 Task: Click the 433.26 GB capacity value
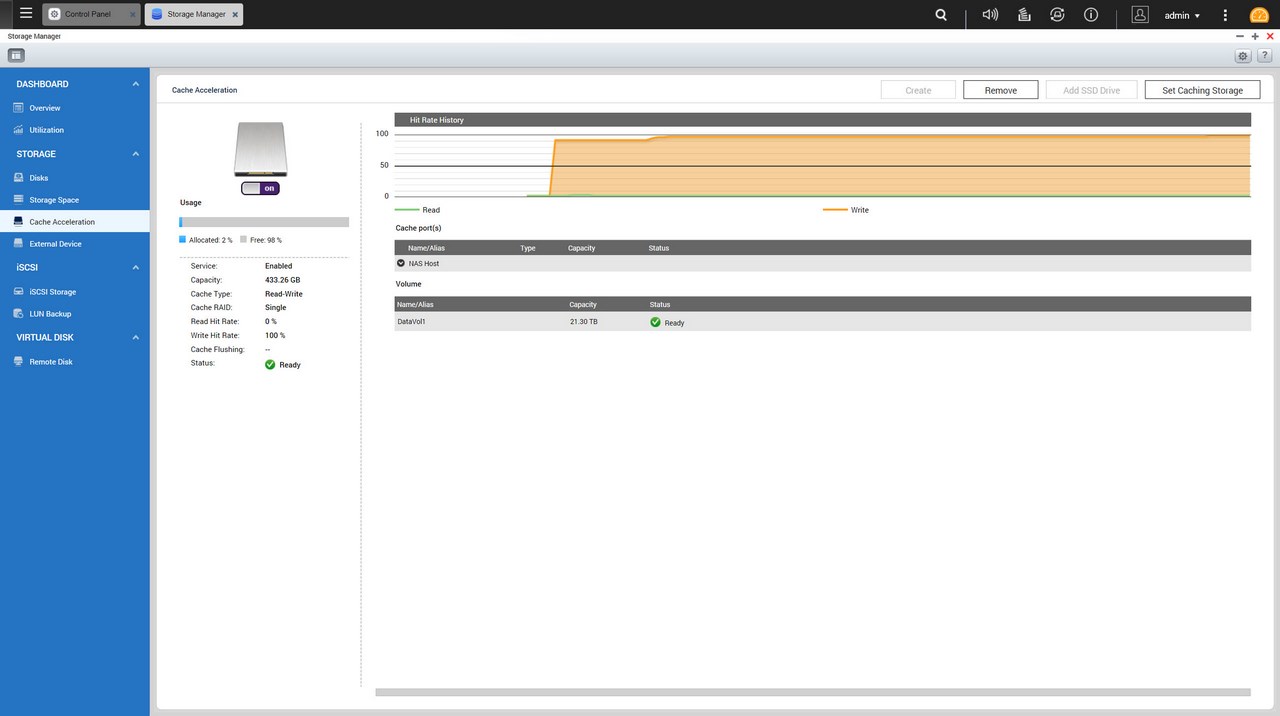[x=284, y=280]
